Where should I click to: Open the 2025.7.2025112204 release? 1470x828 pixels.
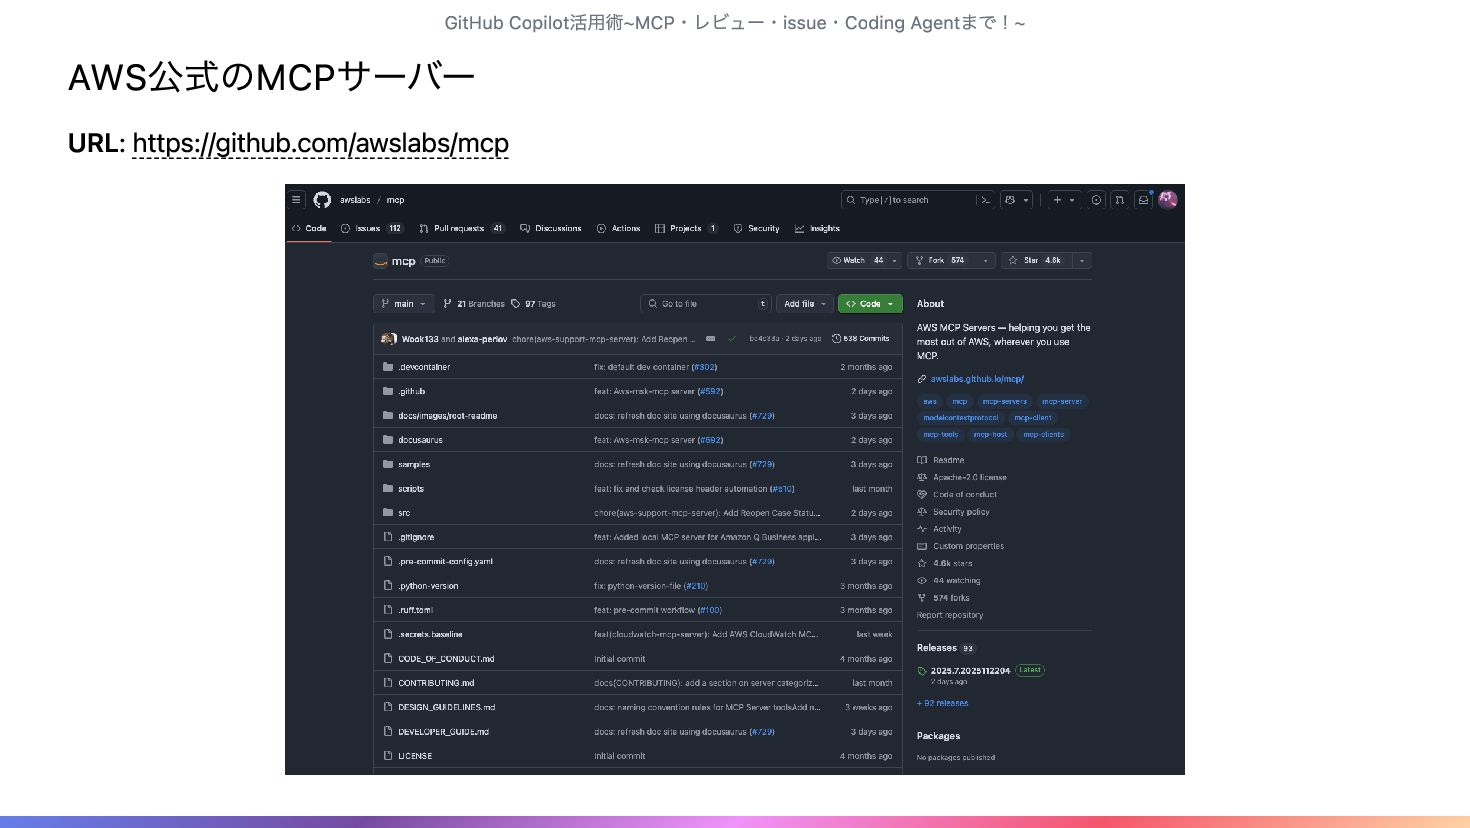click(970, 671)
